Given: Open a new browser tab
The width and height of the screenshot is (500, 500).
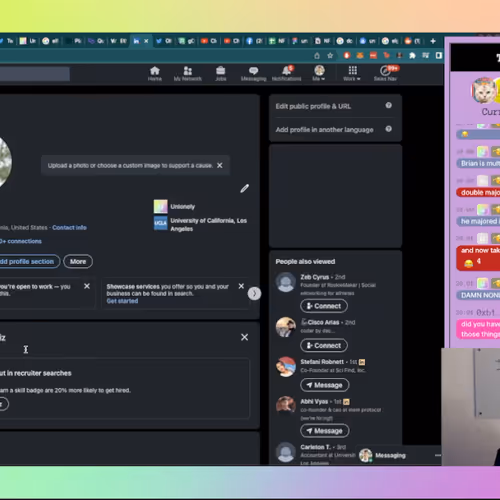Looking at the screenshot, I should click(433, 41).
